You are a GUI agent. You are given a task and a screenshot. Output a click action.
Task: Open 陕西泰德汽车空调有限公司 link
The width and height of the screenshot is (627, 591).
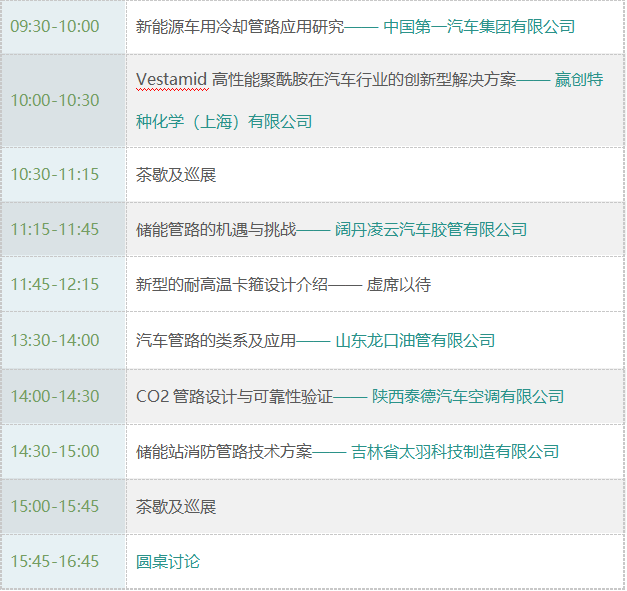click(468, 397)
